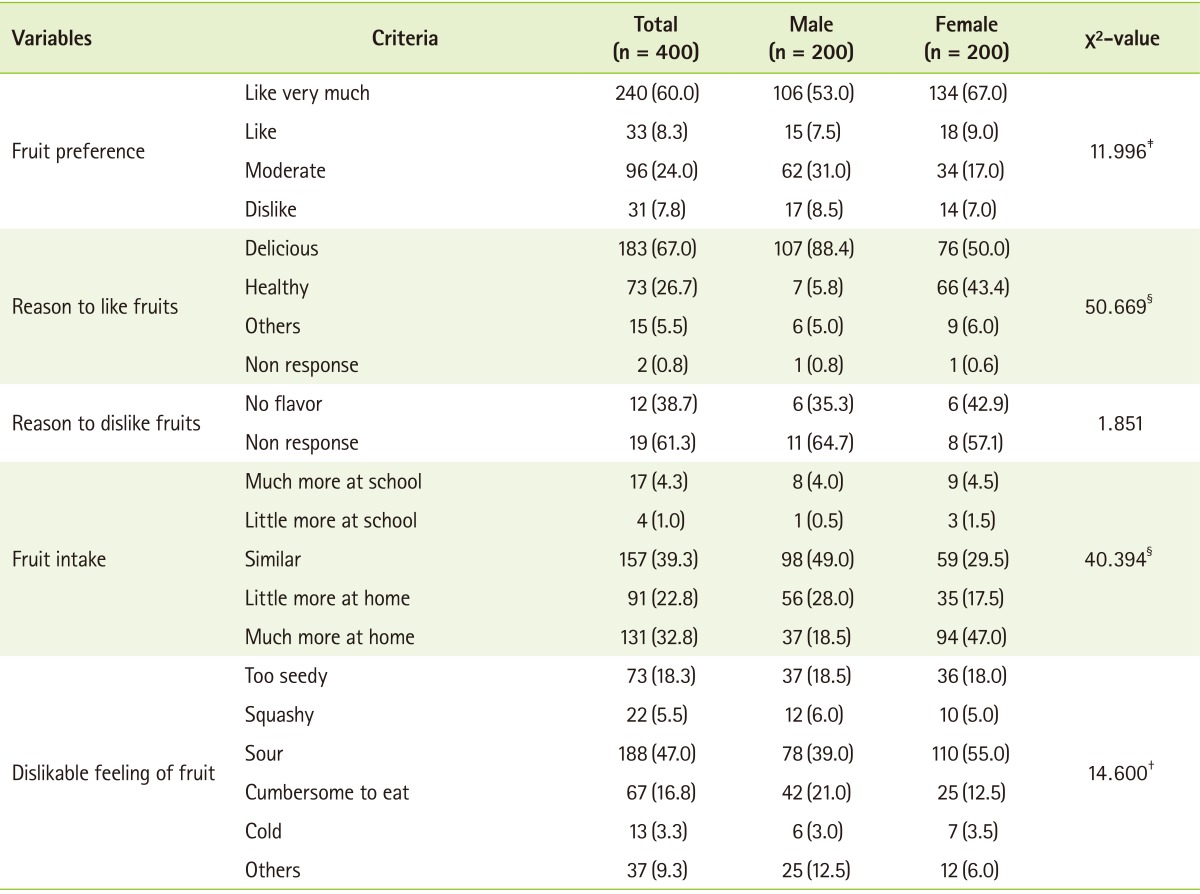Select the Much more at school cell
This screenshot has height=894, width=1200.
coord(333,482)
